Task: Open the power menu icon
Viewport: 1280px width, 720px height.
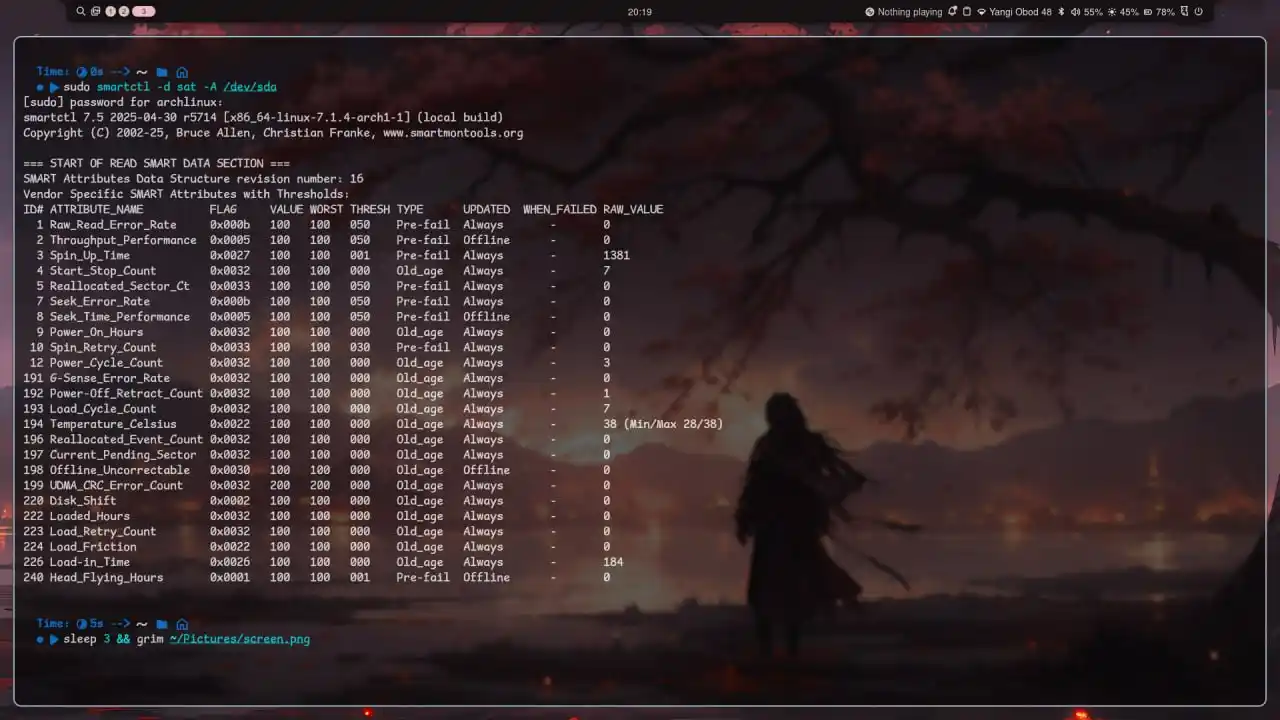Action: 1198,12
